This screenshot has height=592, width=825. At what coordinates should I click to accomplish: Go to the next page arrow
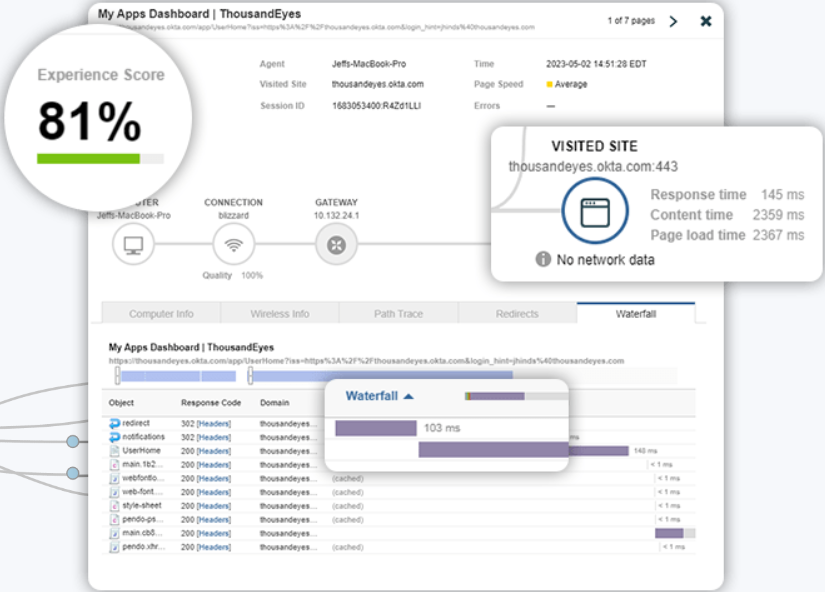tap(673, 22)
